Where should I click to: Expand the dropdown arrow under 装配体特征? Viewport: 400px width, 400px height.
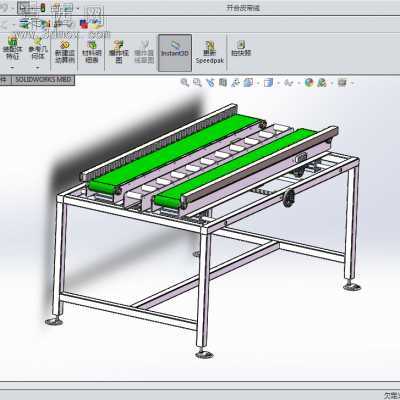(13, 68)
